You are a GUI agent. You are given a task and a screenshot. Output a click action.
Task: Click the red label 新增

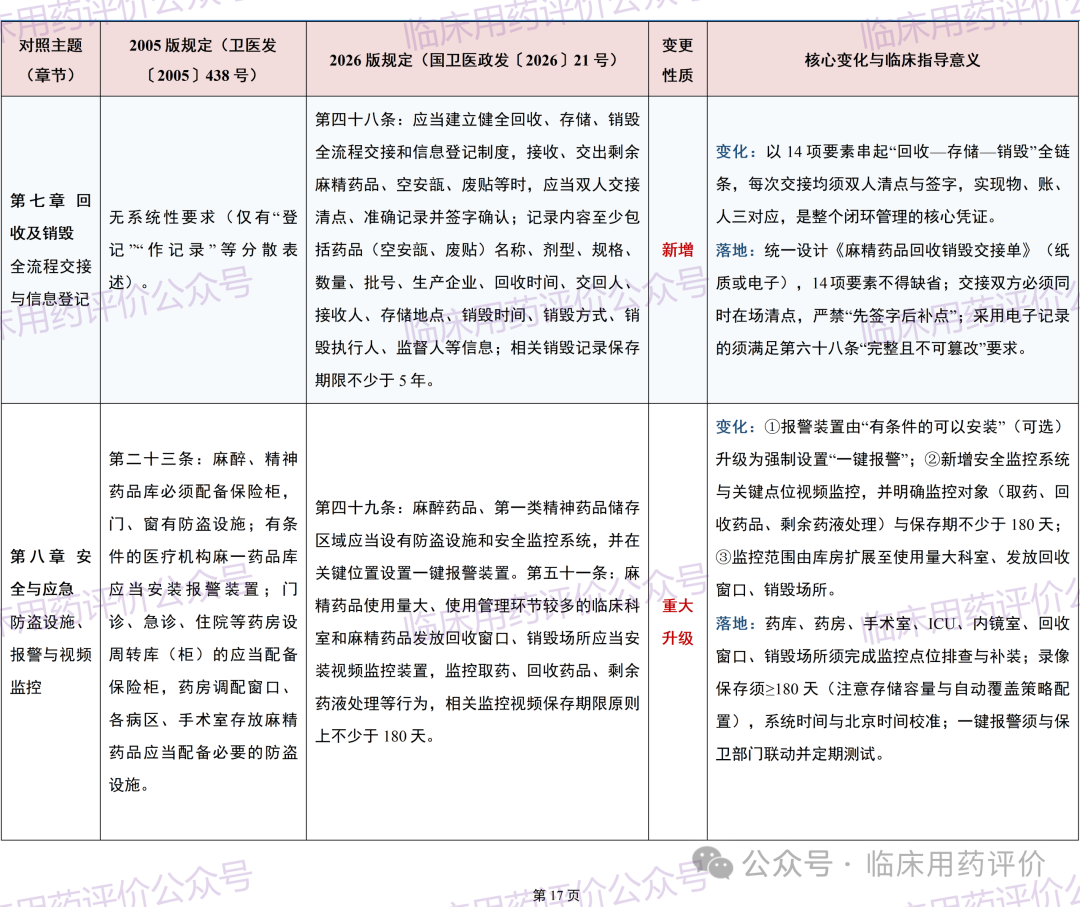click(678, 249)
